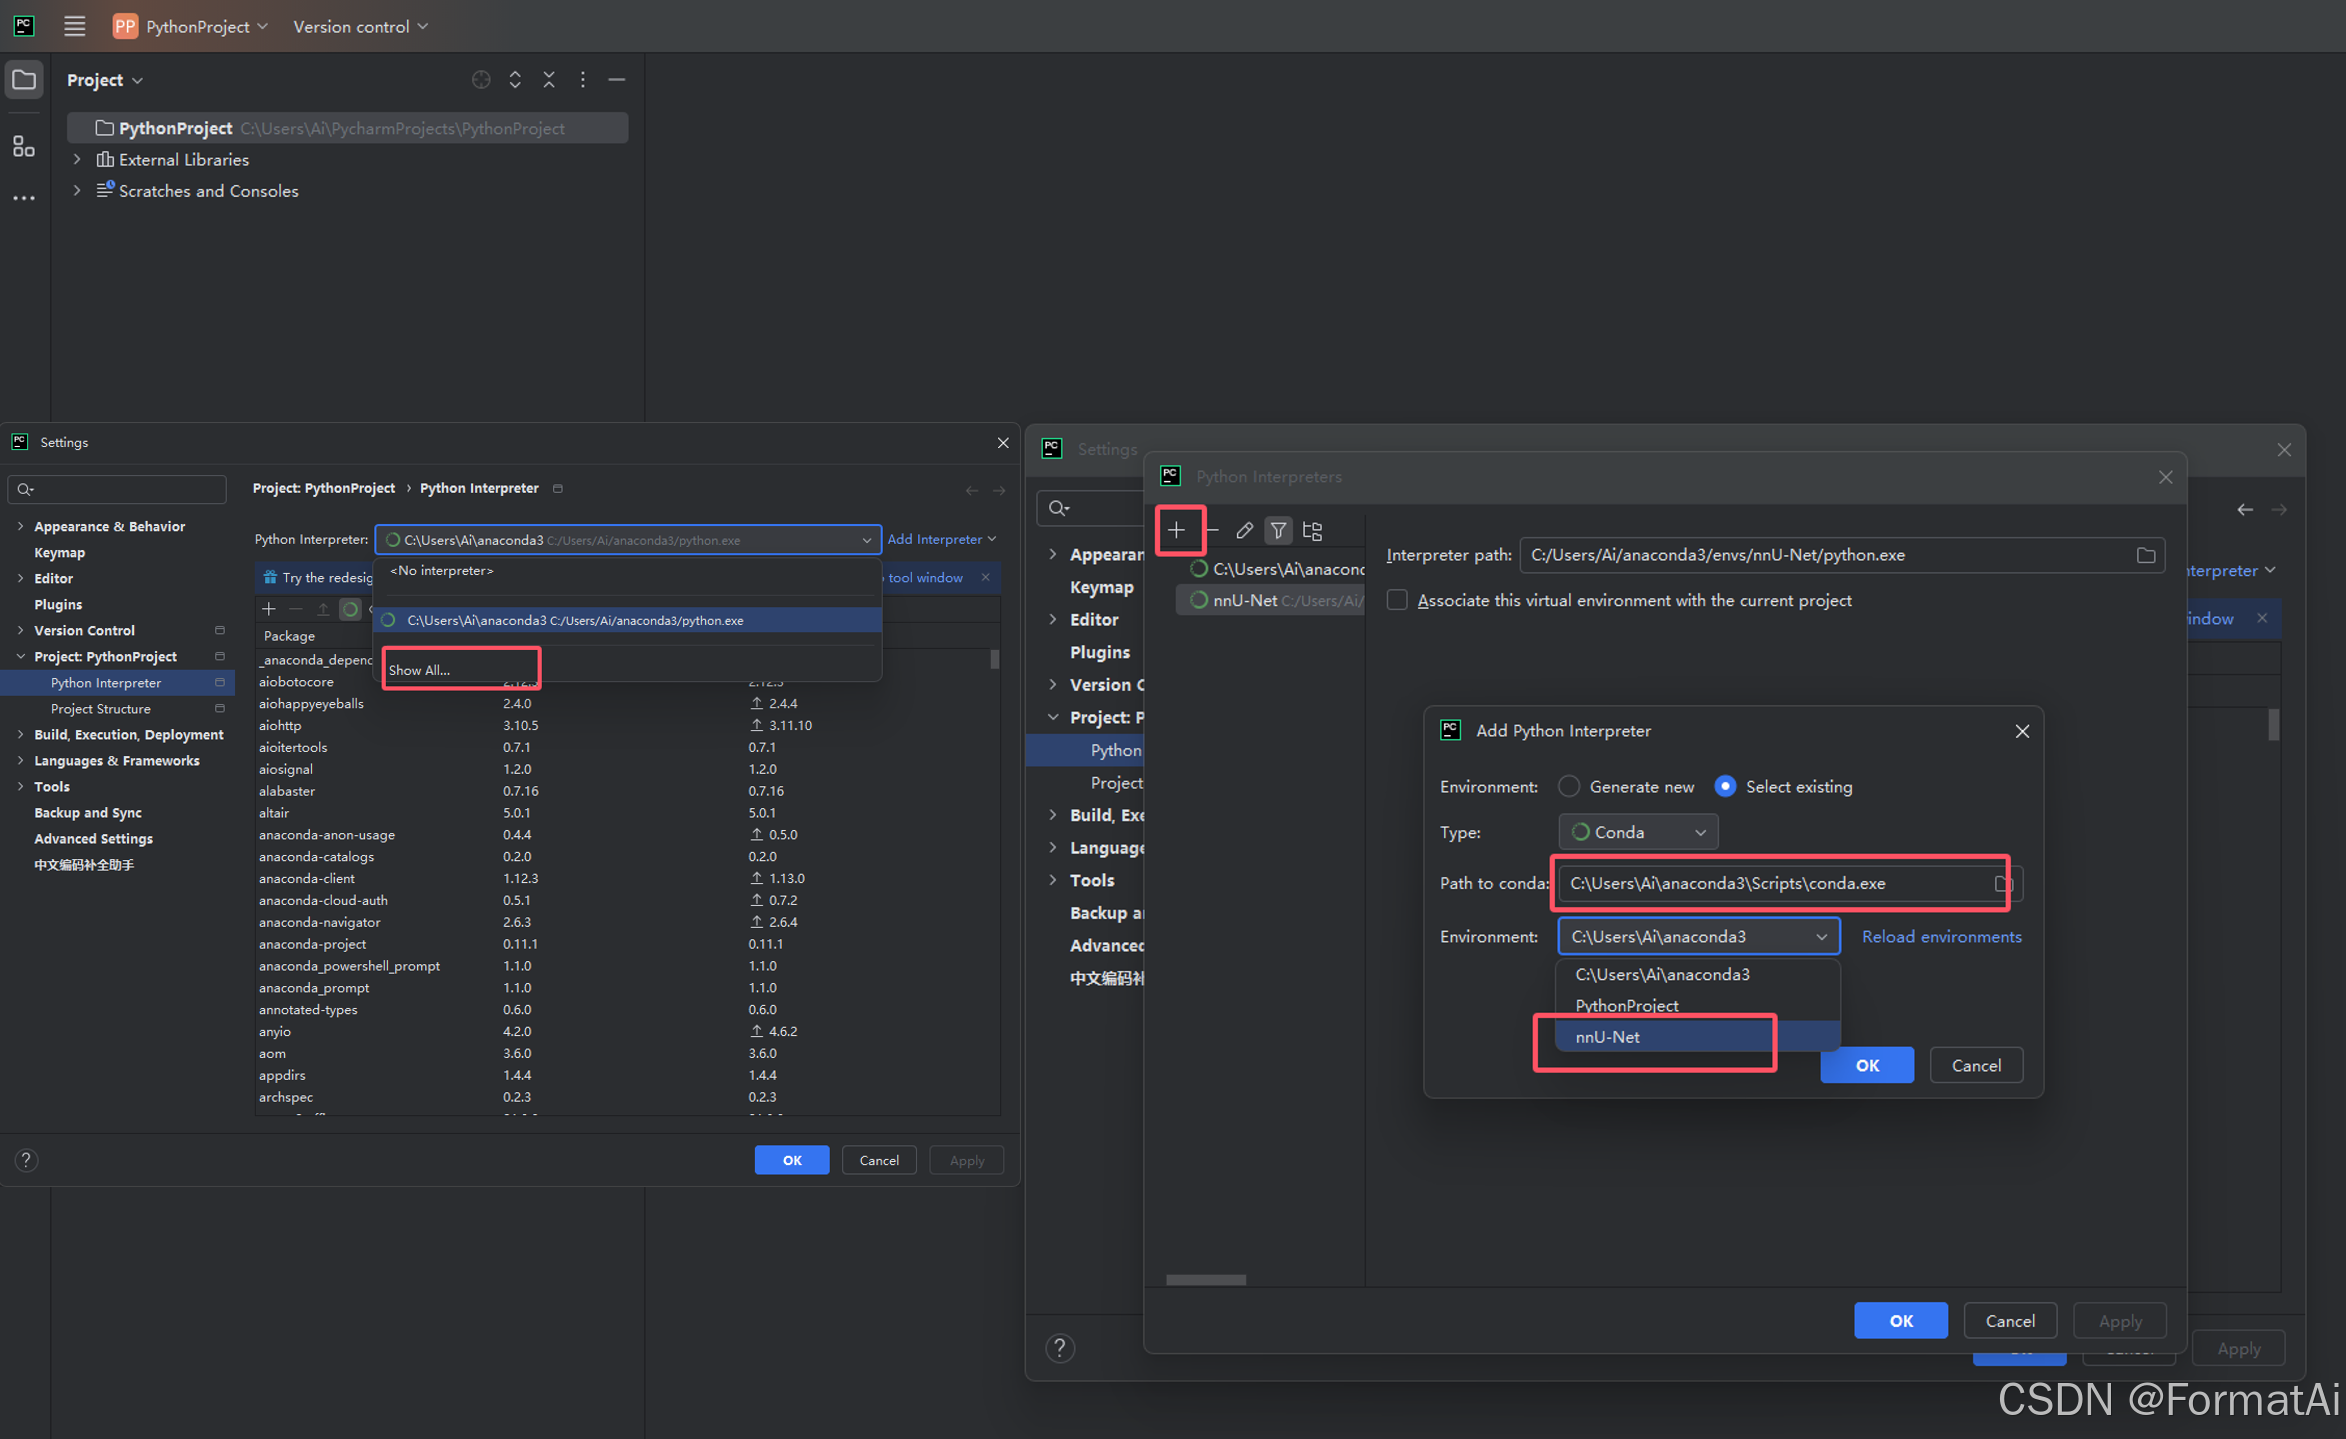Viewport: 2346px width, 1439px height.
Task: Click the Reload environments link
Action: click(1941, 936)
